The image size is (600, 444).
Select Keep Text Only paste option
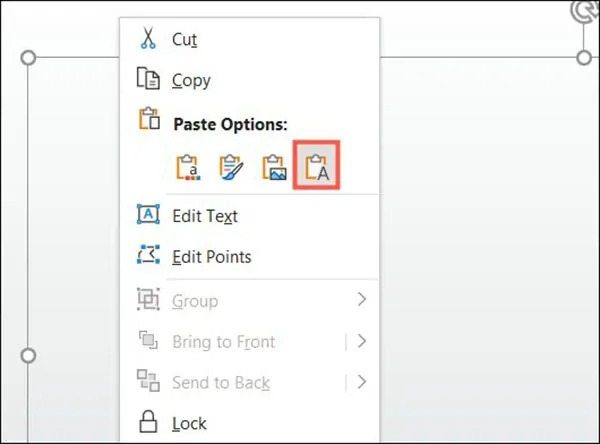point(316,165)
